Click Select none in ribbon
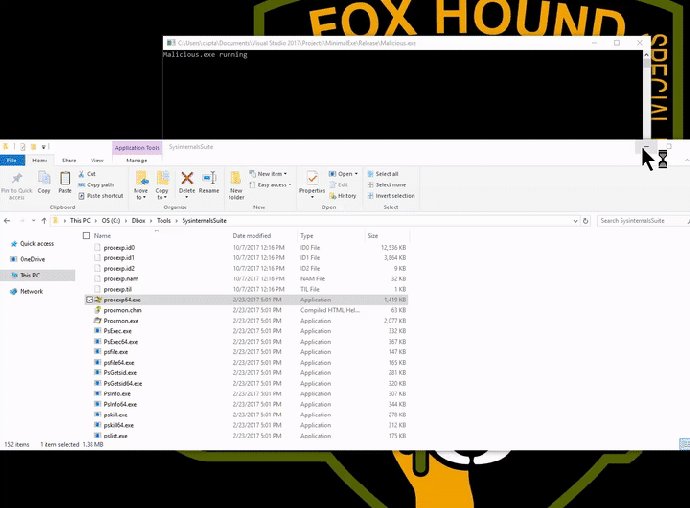 point(386,185)
